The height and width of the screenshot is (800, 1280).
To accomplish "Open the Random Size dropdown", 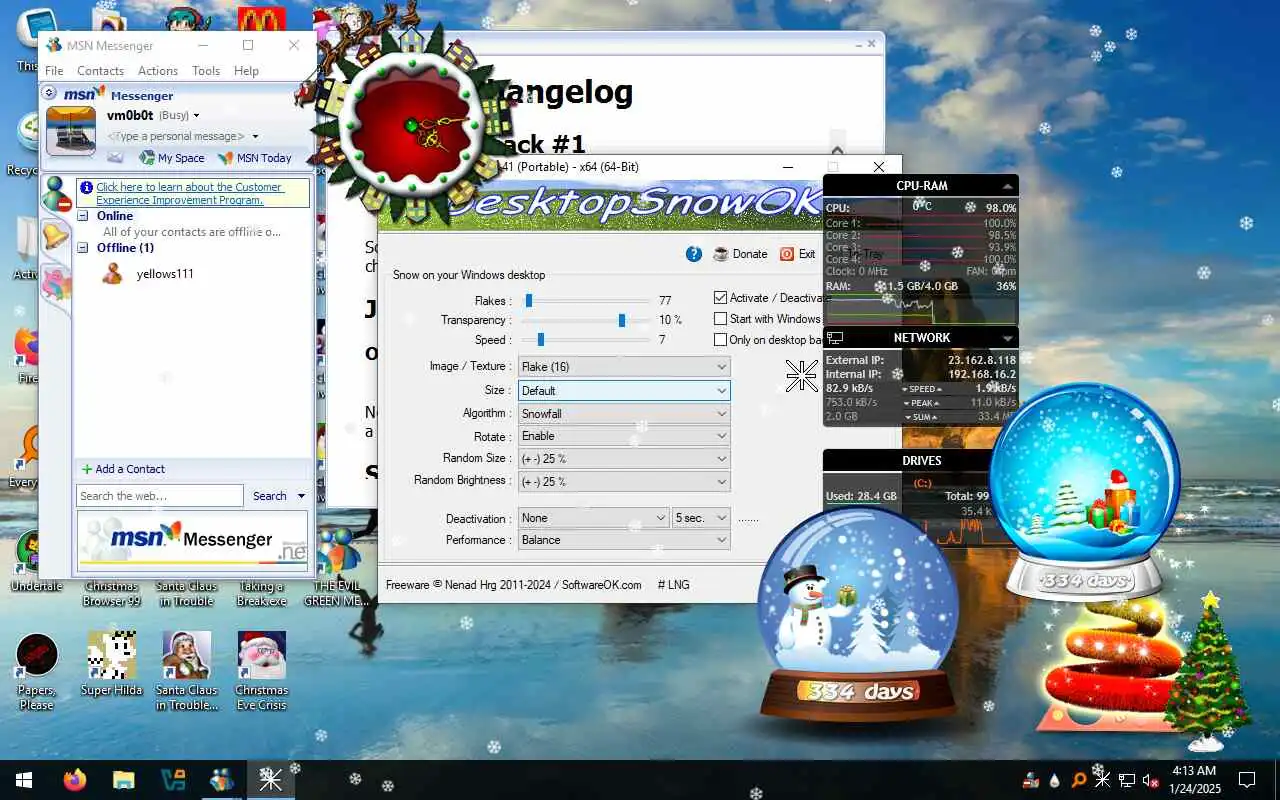I will click(x=624, y=459).
